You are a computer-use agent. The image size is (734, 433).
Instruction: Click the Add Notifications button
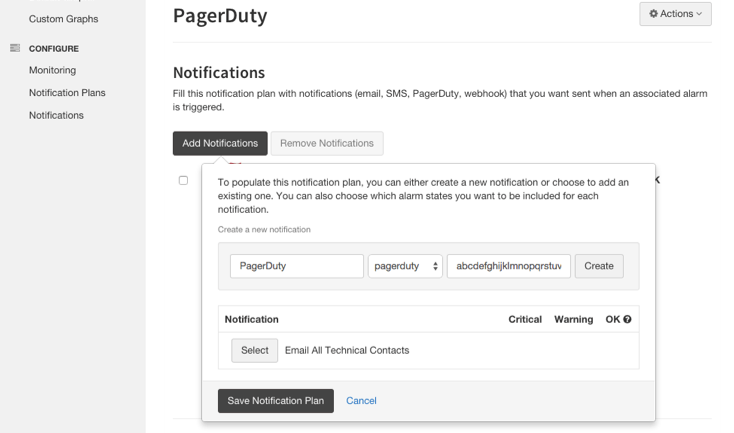click(220, 143)
